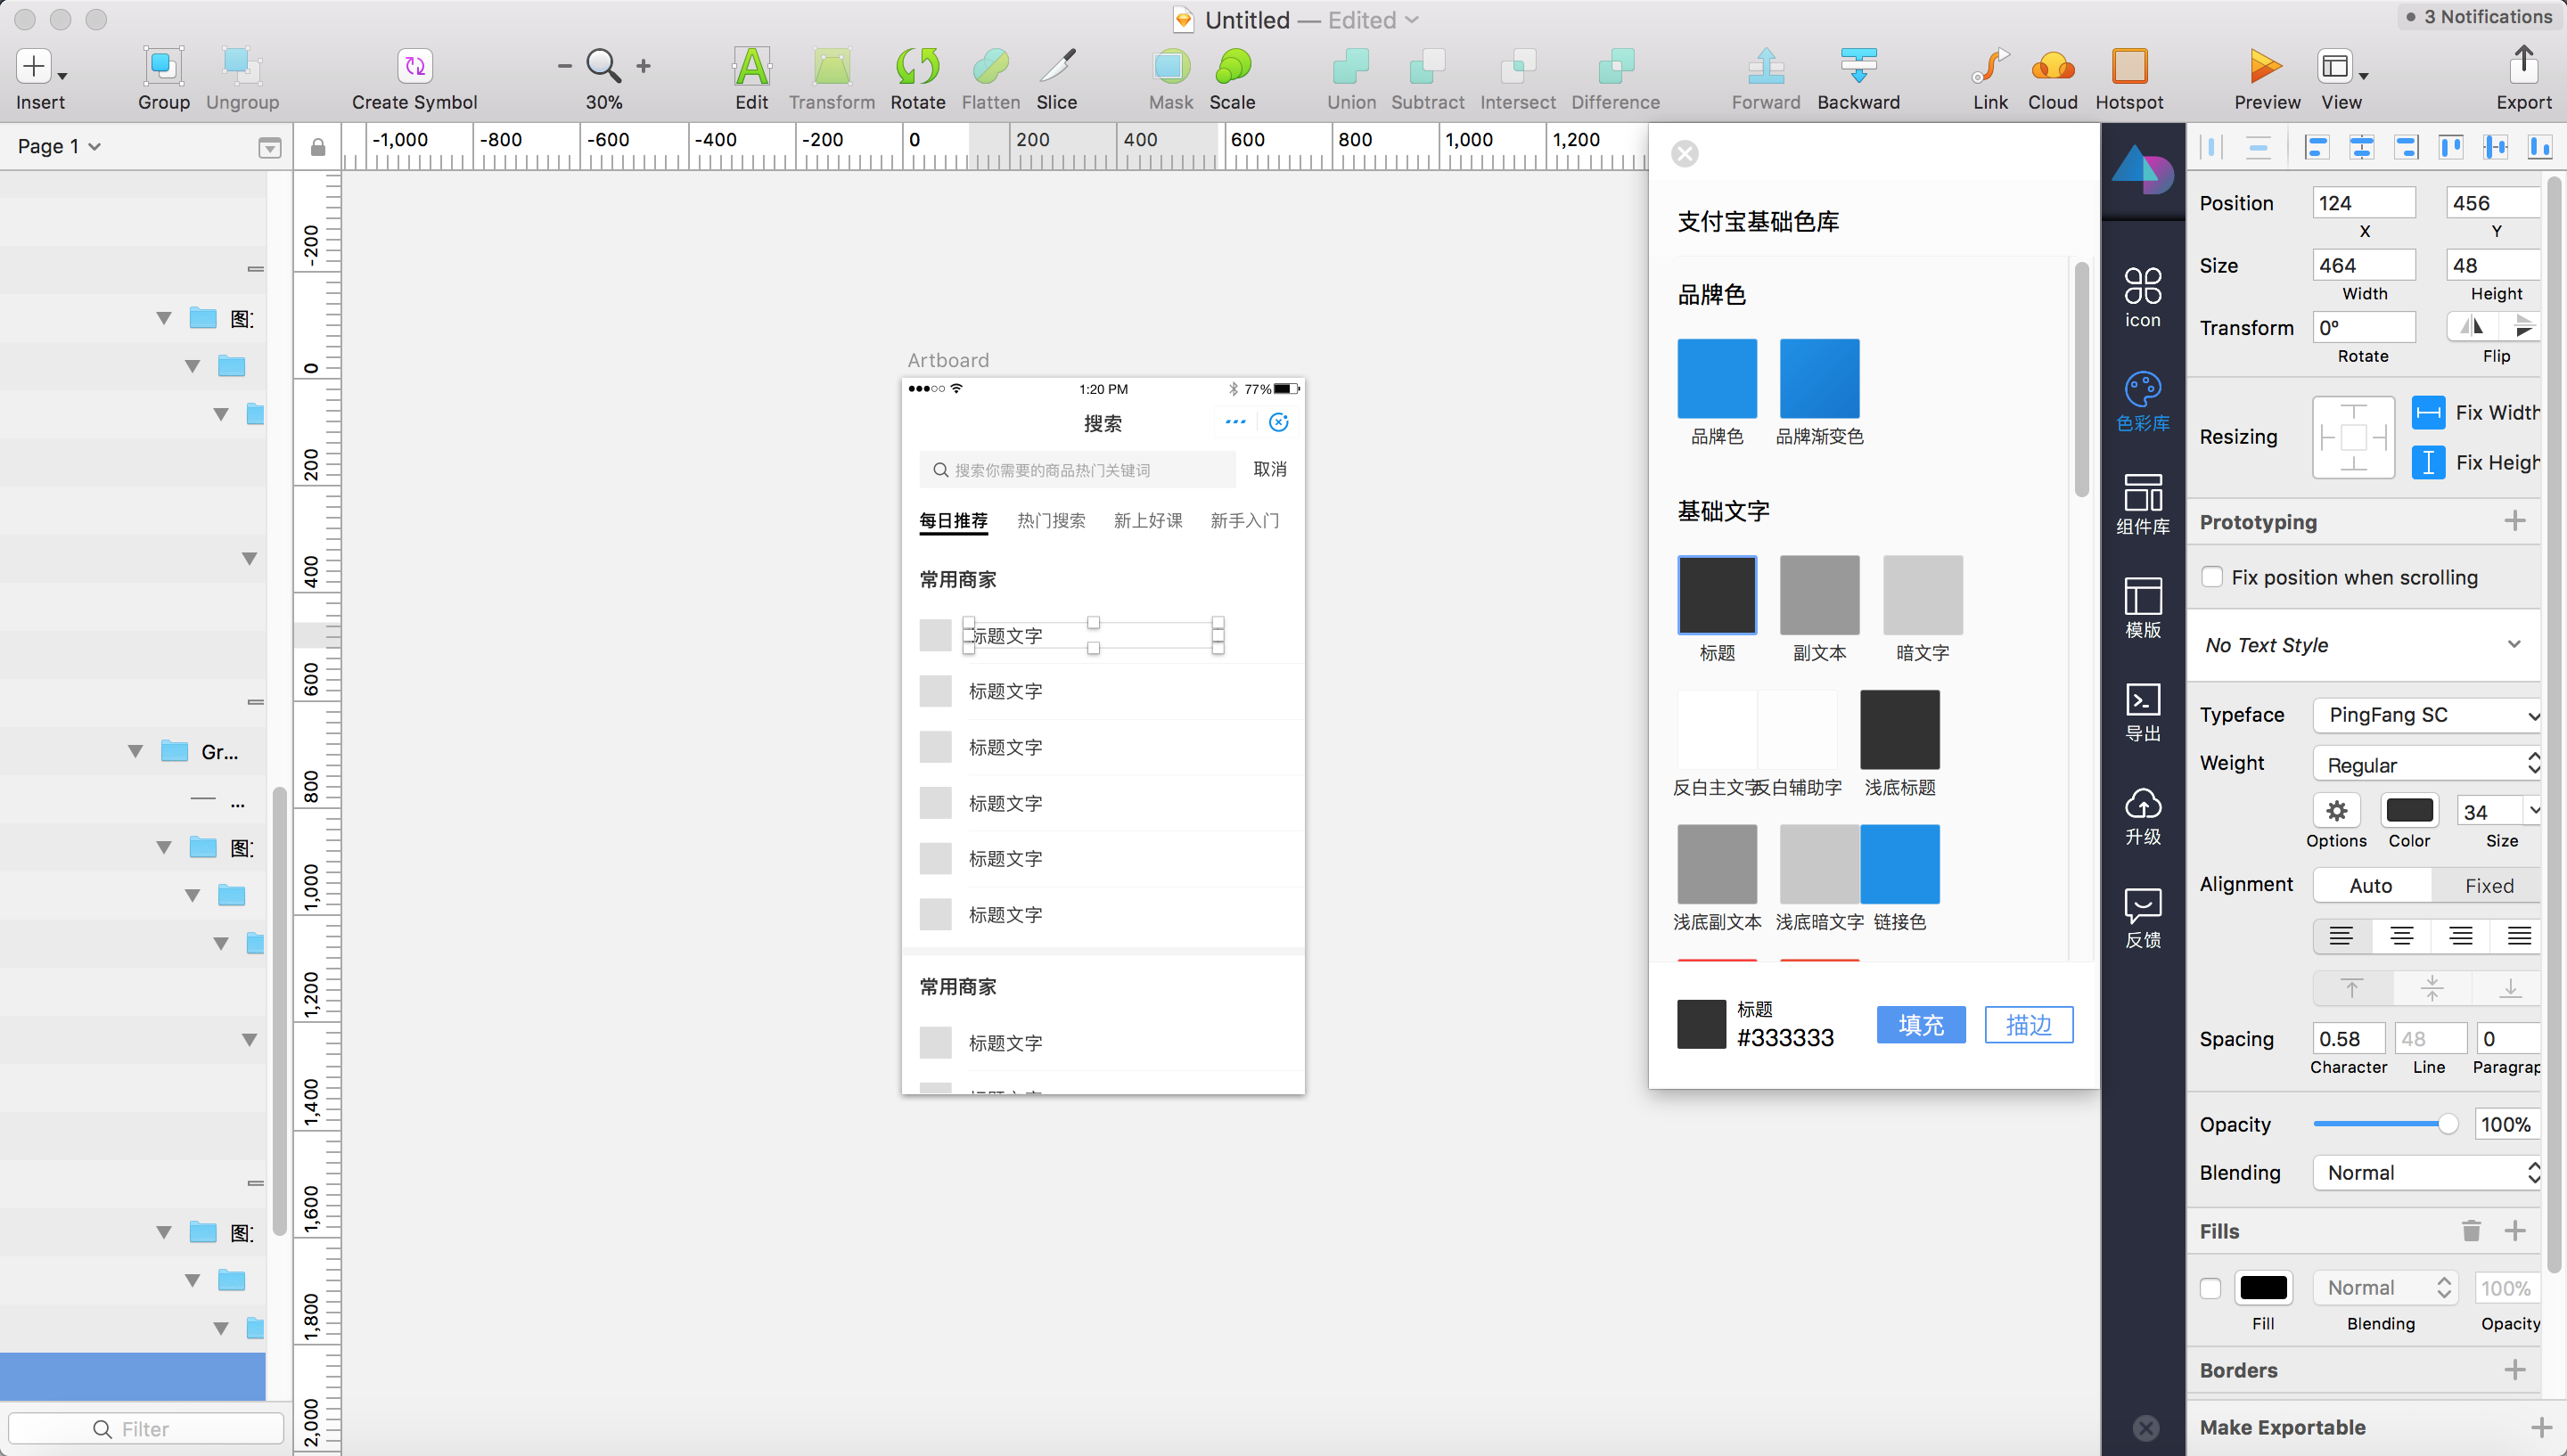The height and width of the screenshot is (1456, 2567).
Task: Pick the 链接色 blue color swatch
Action: click(x=1899, y=864)
